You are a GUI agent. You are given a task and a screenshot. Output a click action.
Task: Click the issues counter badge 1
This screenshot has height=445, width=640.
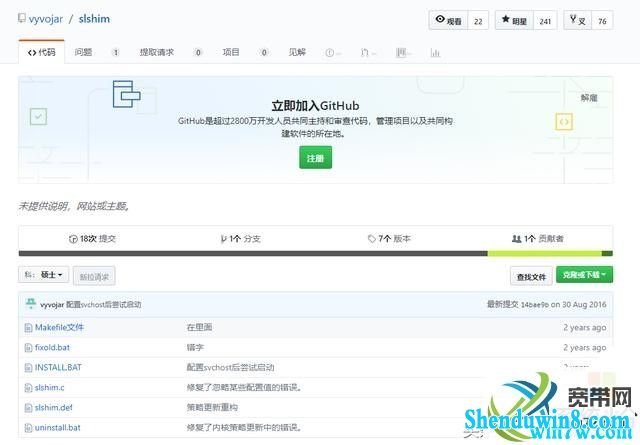[x=116, y=52]
